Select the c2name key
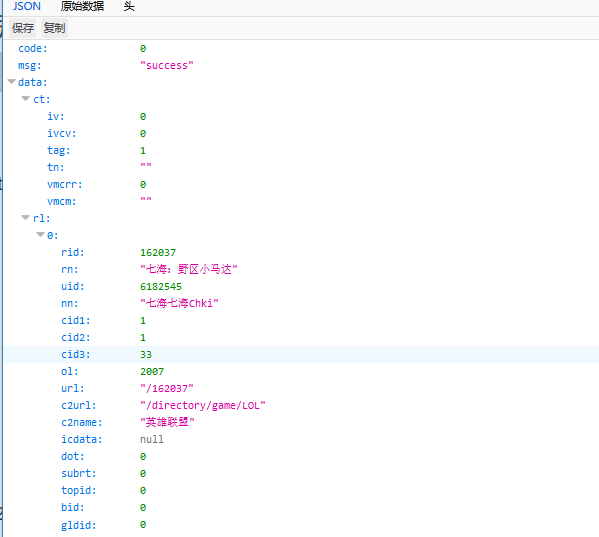Image resolution: width=599 pixels, height=537 pixels. point(82,422)
